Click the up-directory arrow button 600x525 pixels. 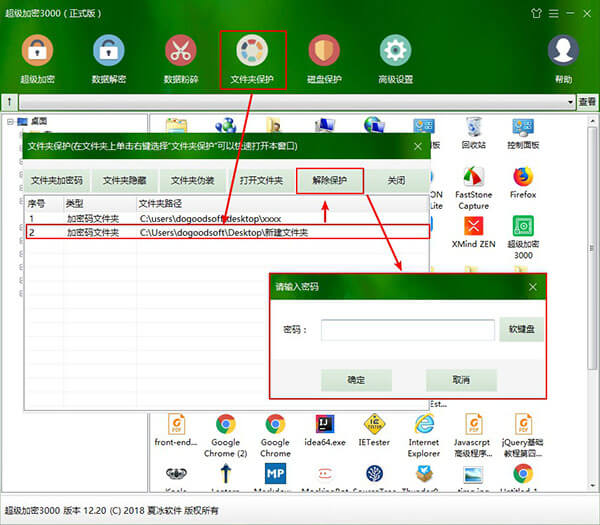[x=9, y=102]
